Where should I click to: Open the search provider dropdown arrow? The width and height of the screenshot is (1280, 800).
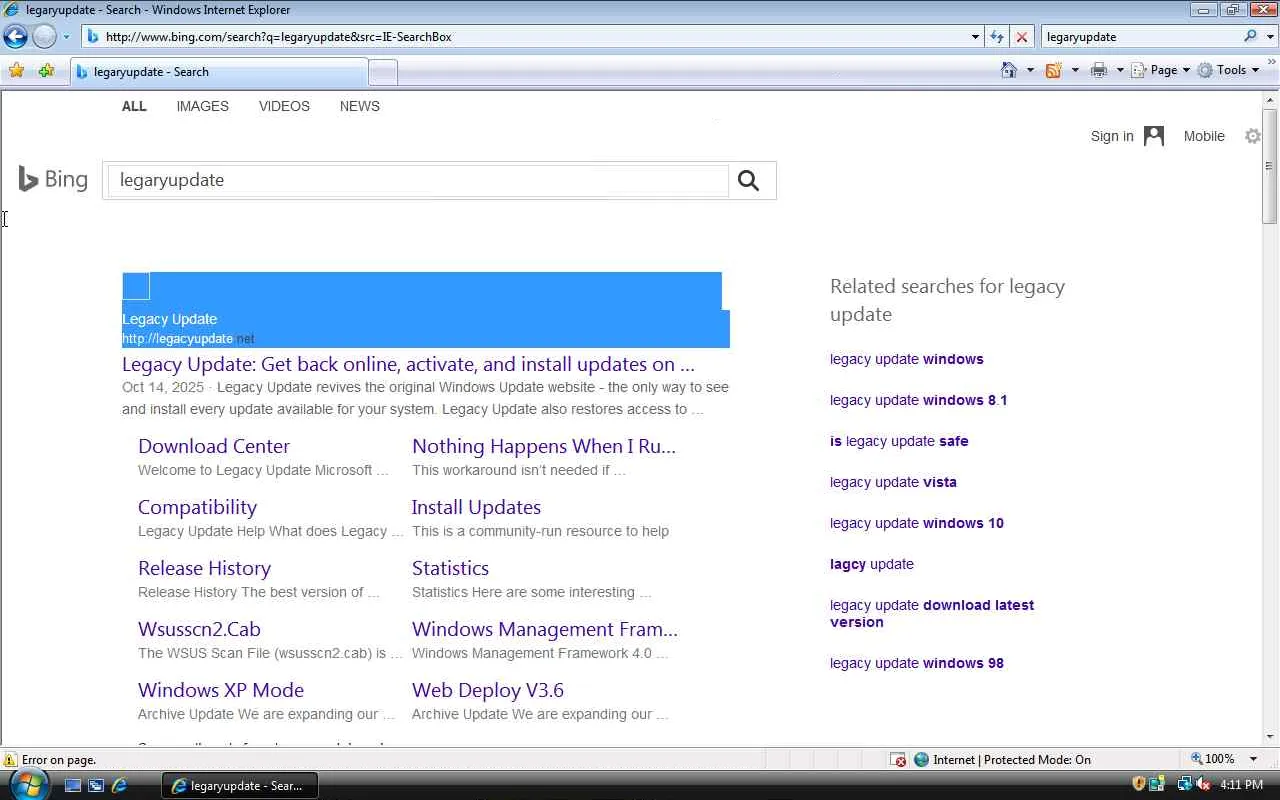pyautogui.click(x=1269, y=37)
